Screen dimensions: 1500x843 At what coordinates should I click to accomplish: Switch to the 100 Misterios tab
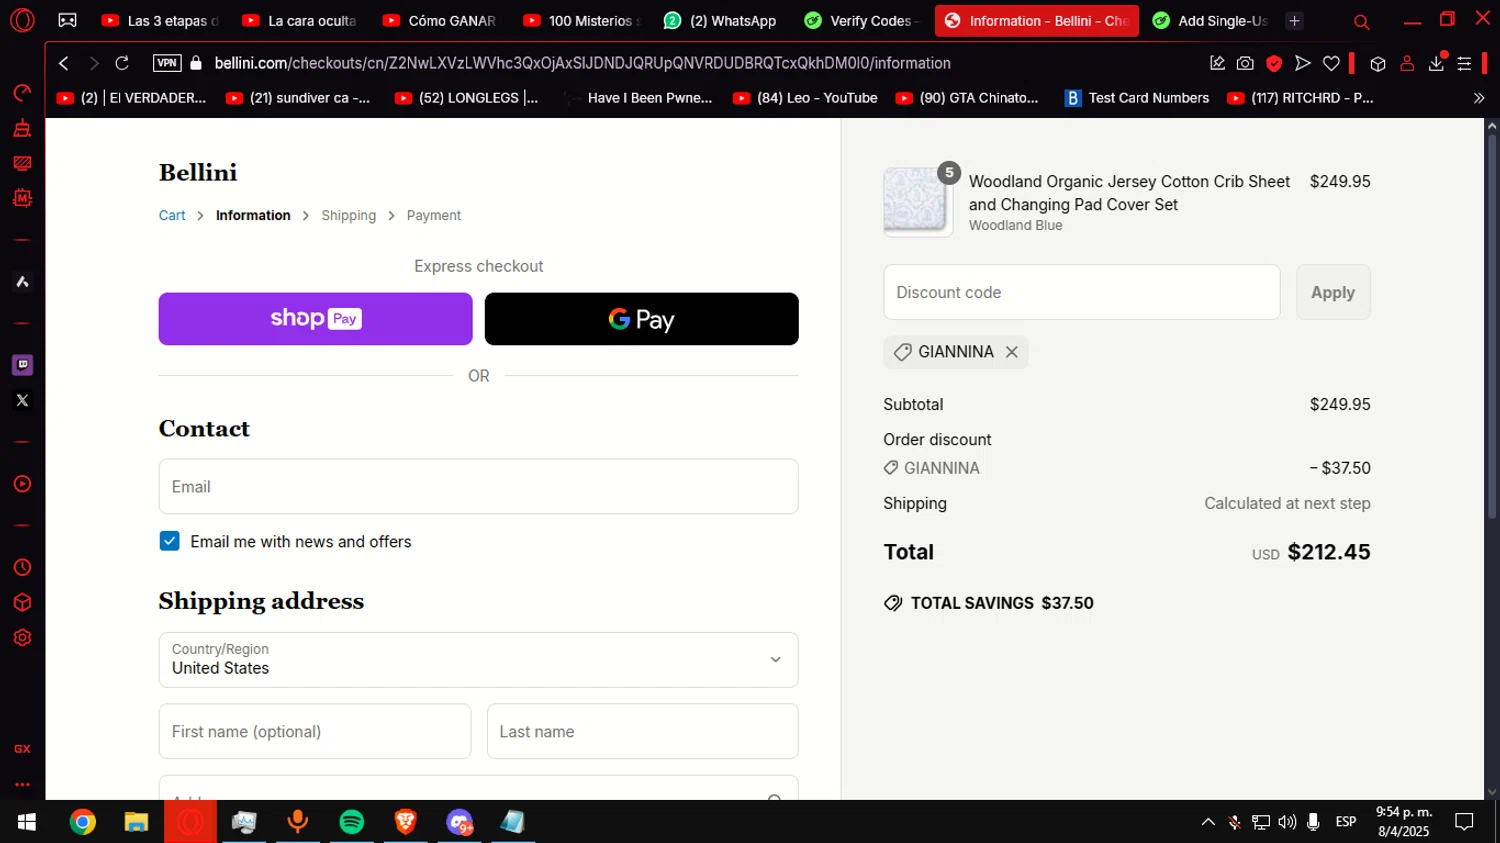[x=581, y=21]
